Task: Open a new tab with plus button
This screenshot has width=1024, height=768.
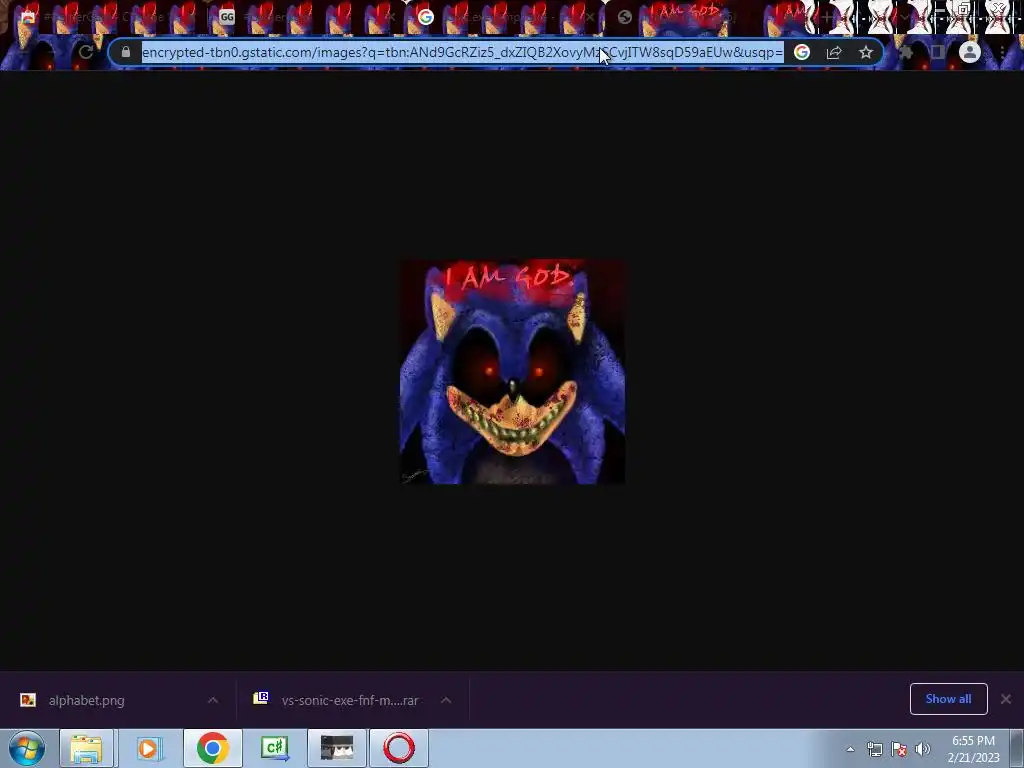Action: (x=827, y=18)
